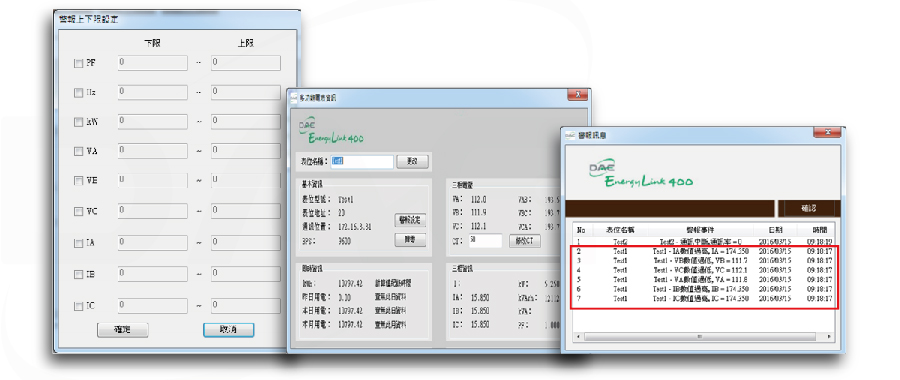
Task: Click the PF lower limit field
Action: 153,63
